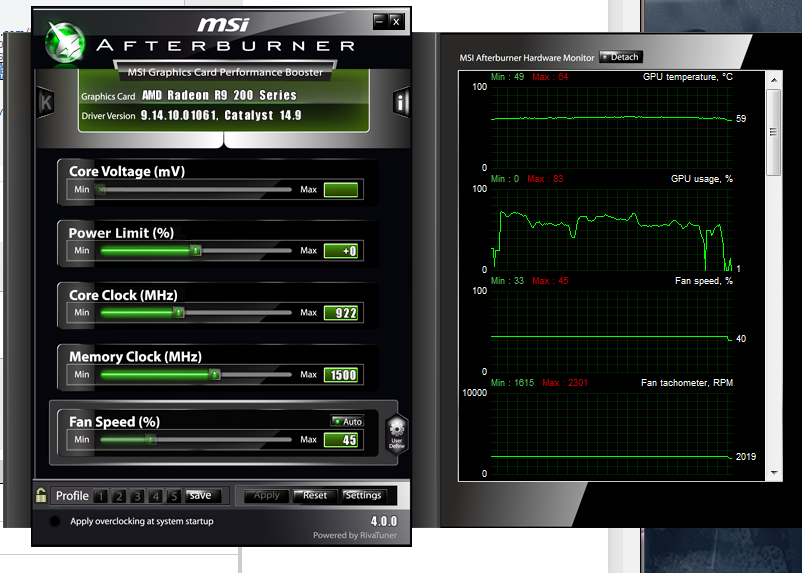Select profile slot 1

[x=101, y=496]
